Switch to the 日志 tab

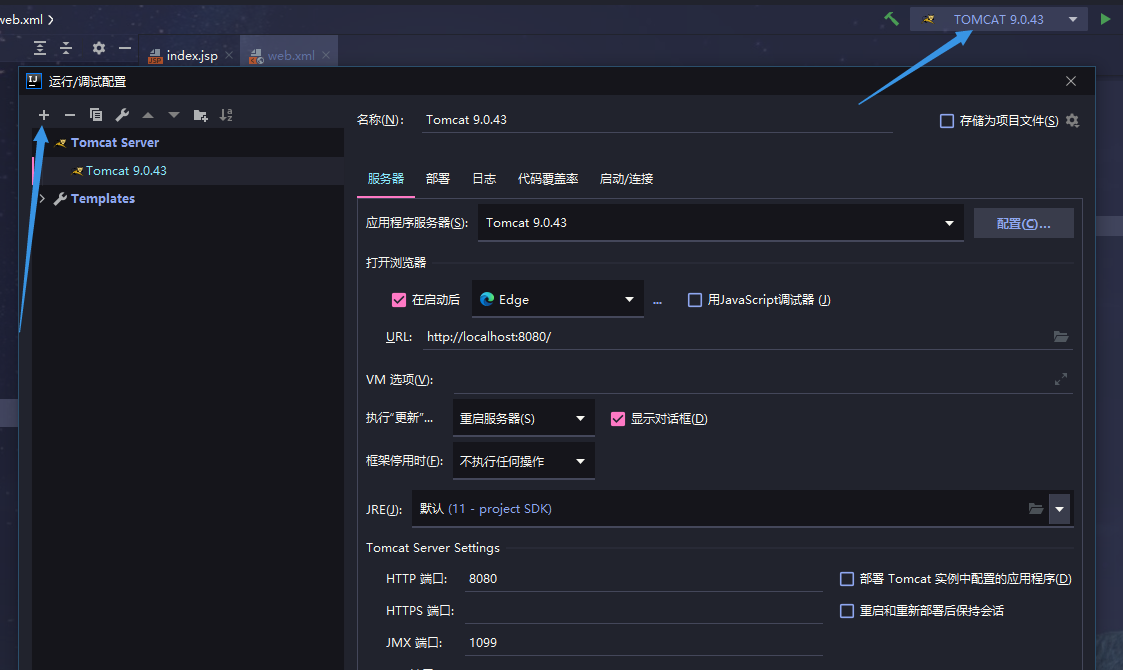(484, 178)
